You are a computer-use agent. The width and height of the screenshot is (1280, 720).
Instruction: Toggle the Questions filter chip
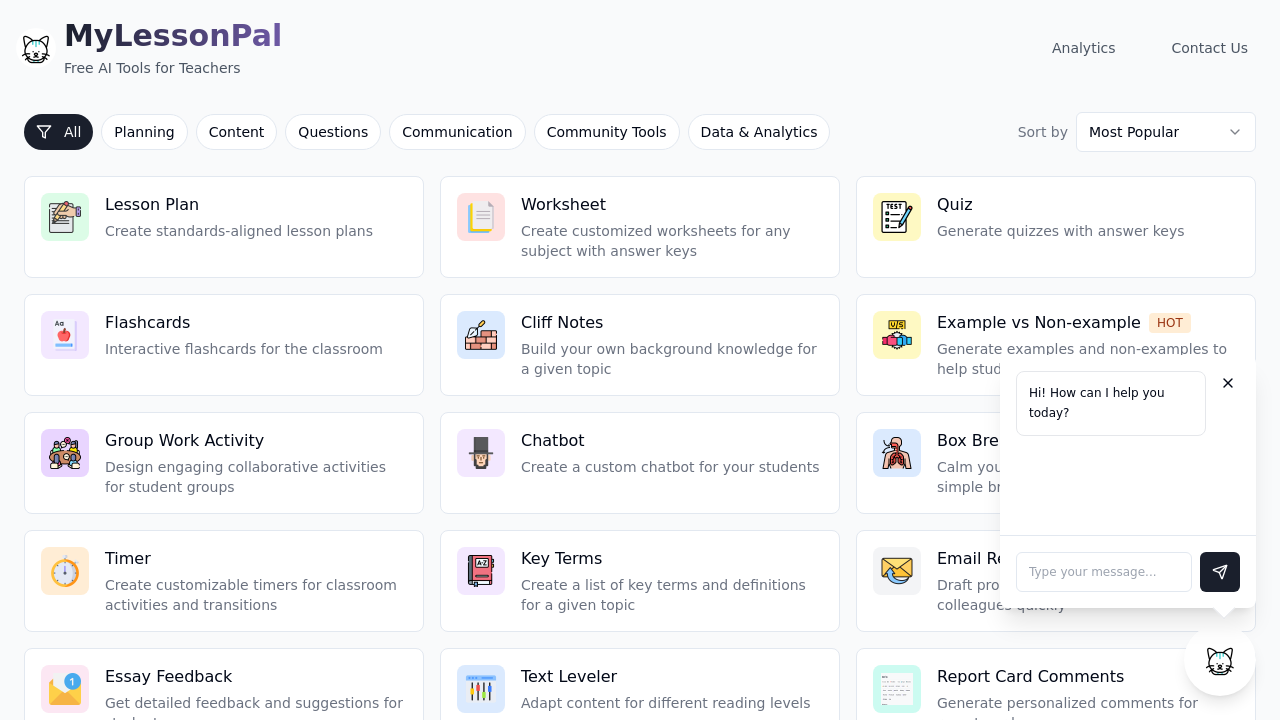(333, 132)
